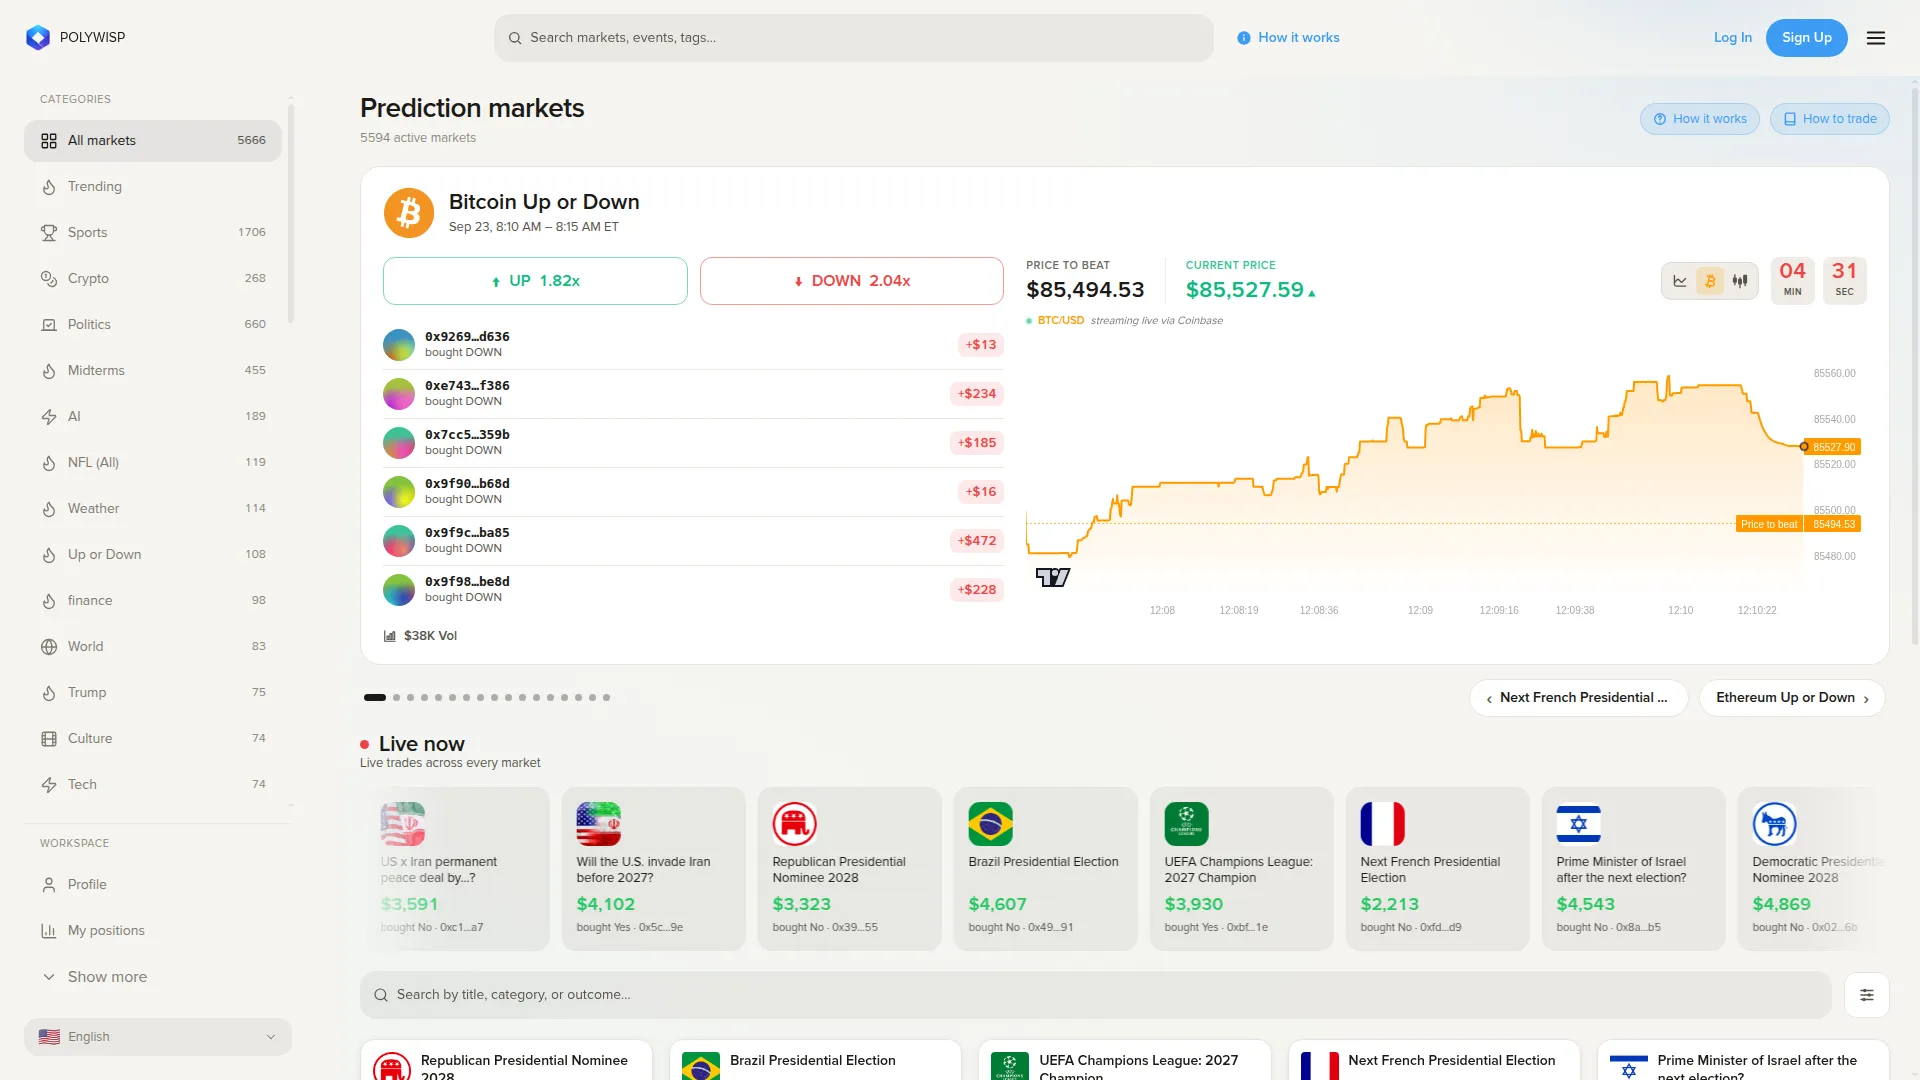Open the Trending category
The height and width of the screenshot is (1080, 1920).
click(153, 187)
